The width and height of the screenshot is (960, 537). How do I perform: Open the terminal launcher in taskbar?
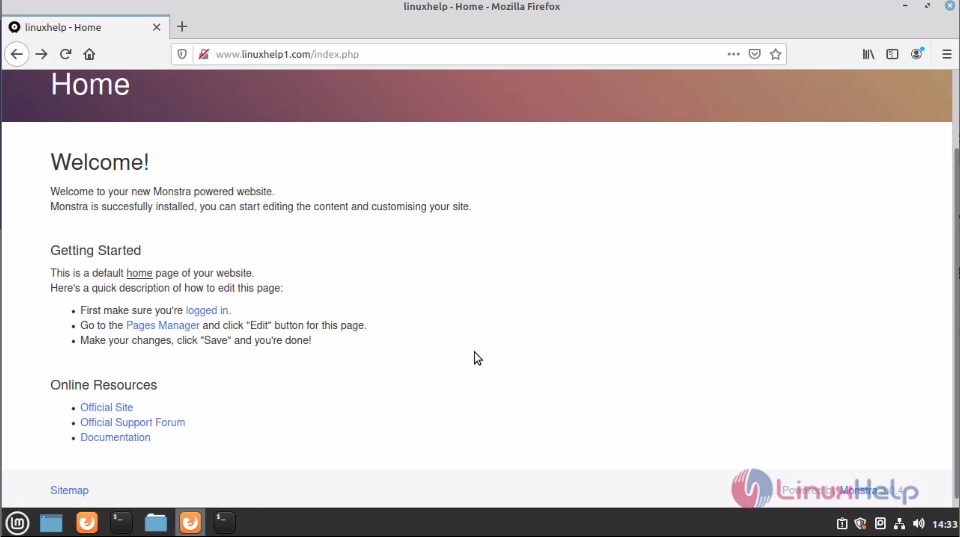[x=121, y=522]
